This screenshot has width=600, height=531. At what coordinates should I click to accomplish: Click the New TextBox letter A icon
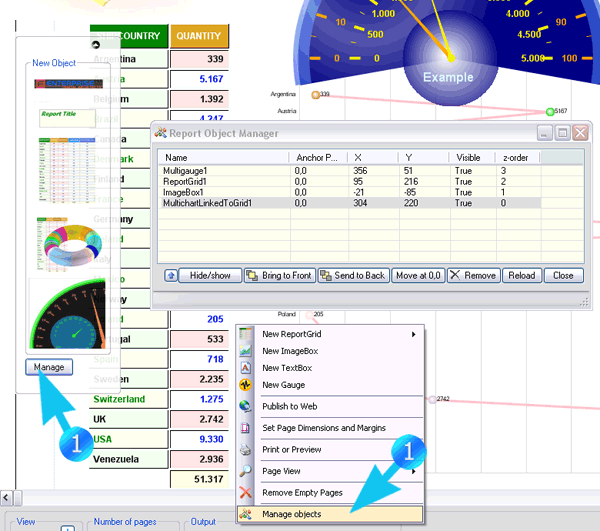245,368
